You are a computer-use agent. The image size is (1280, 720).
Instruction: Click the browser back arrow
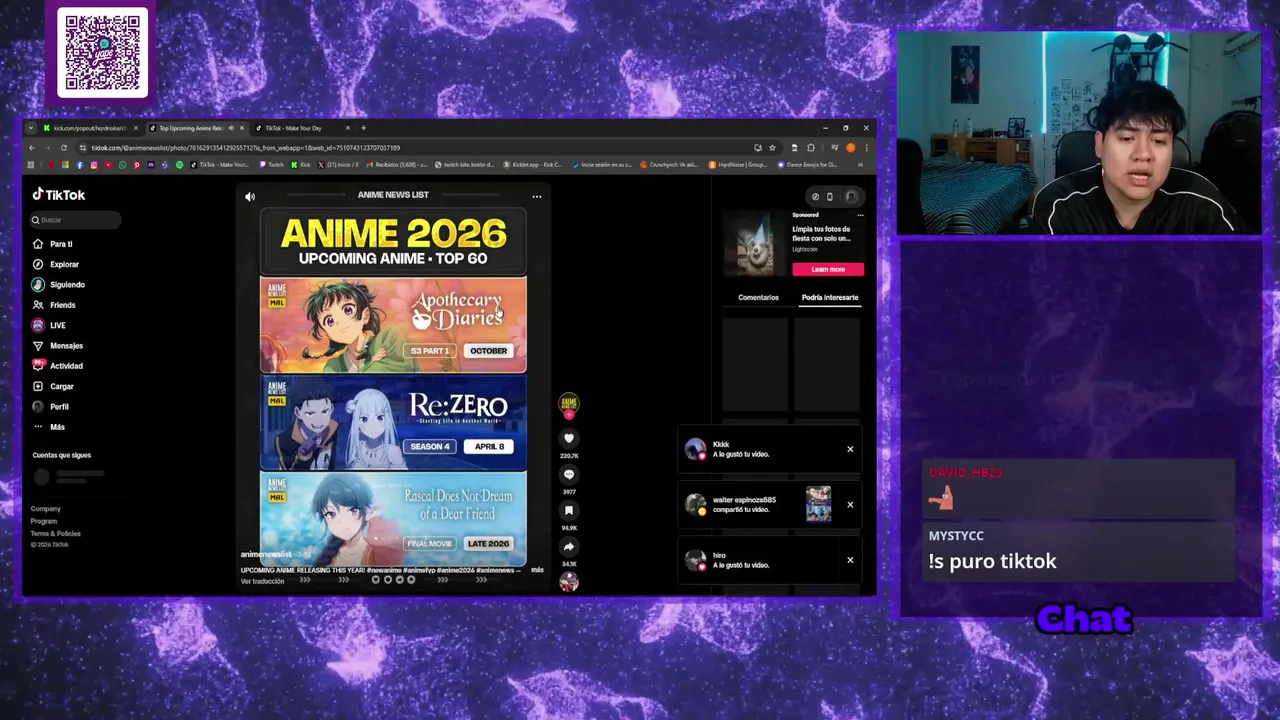[31, 148]
